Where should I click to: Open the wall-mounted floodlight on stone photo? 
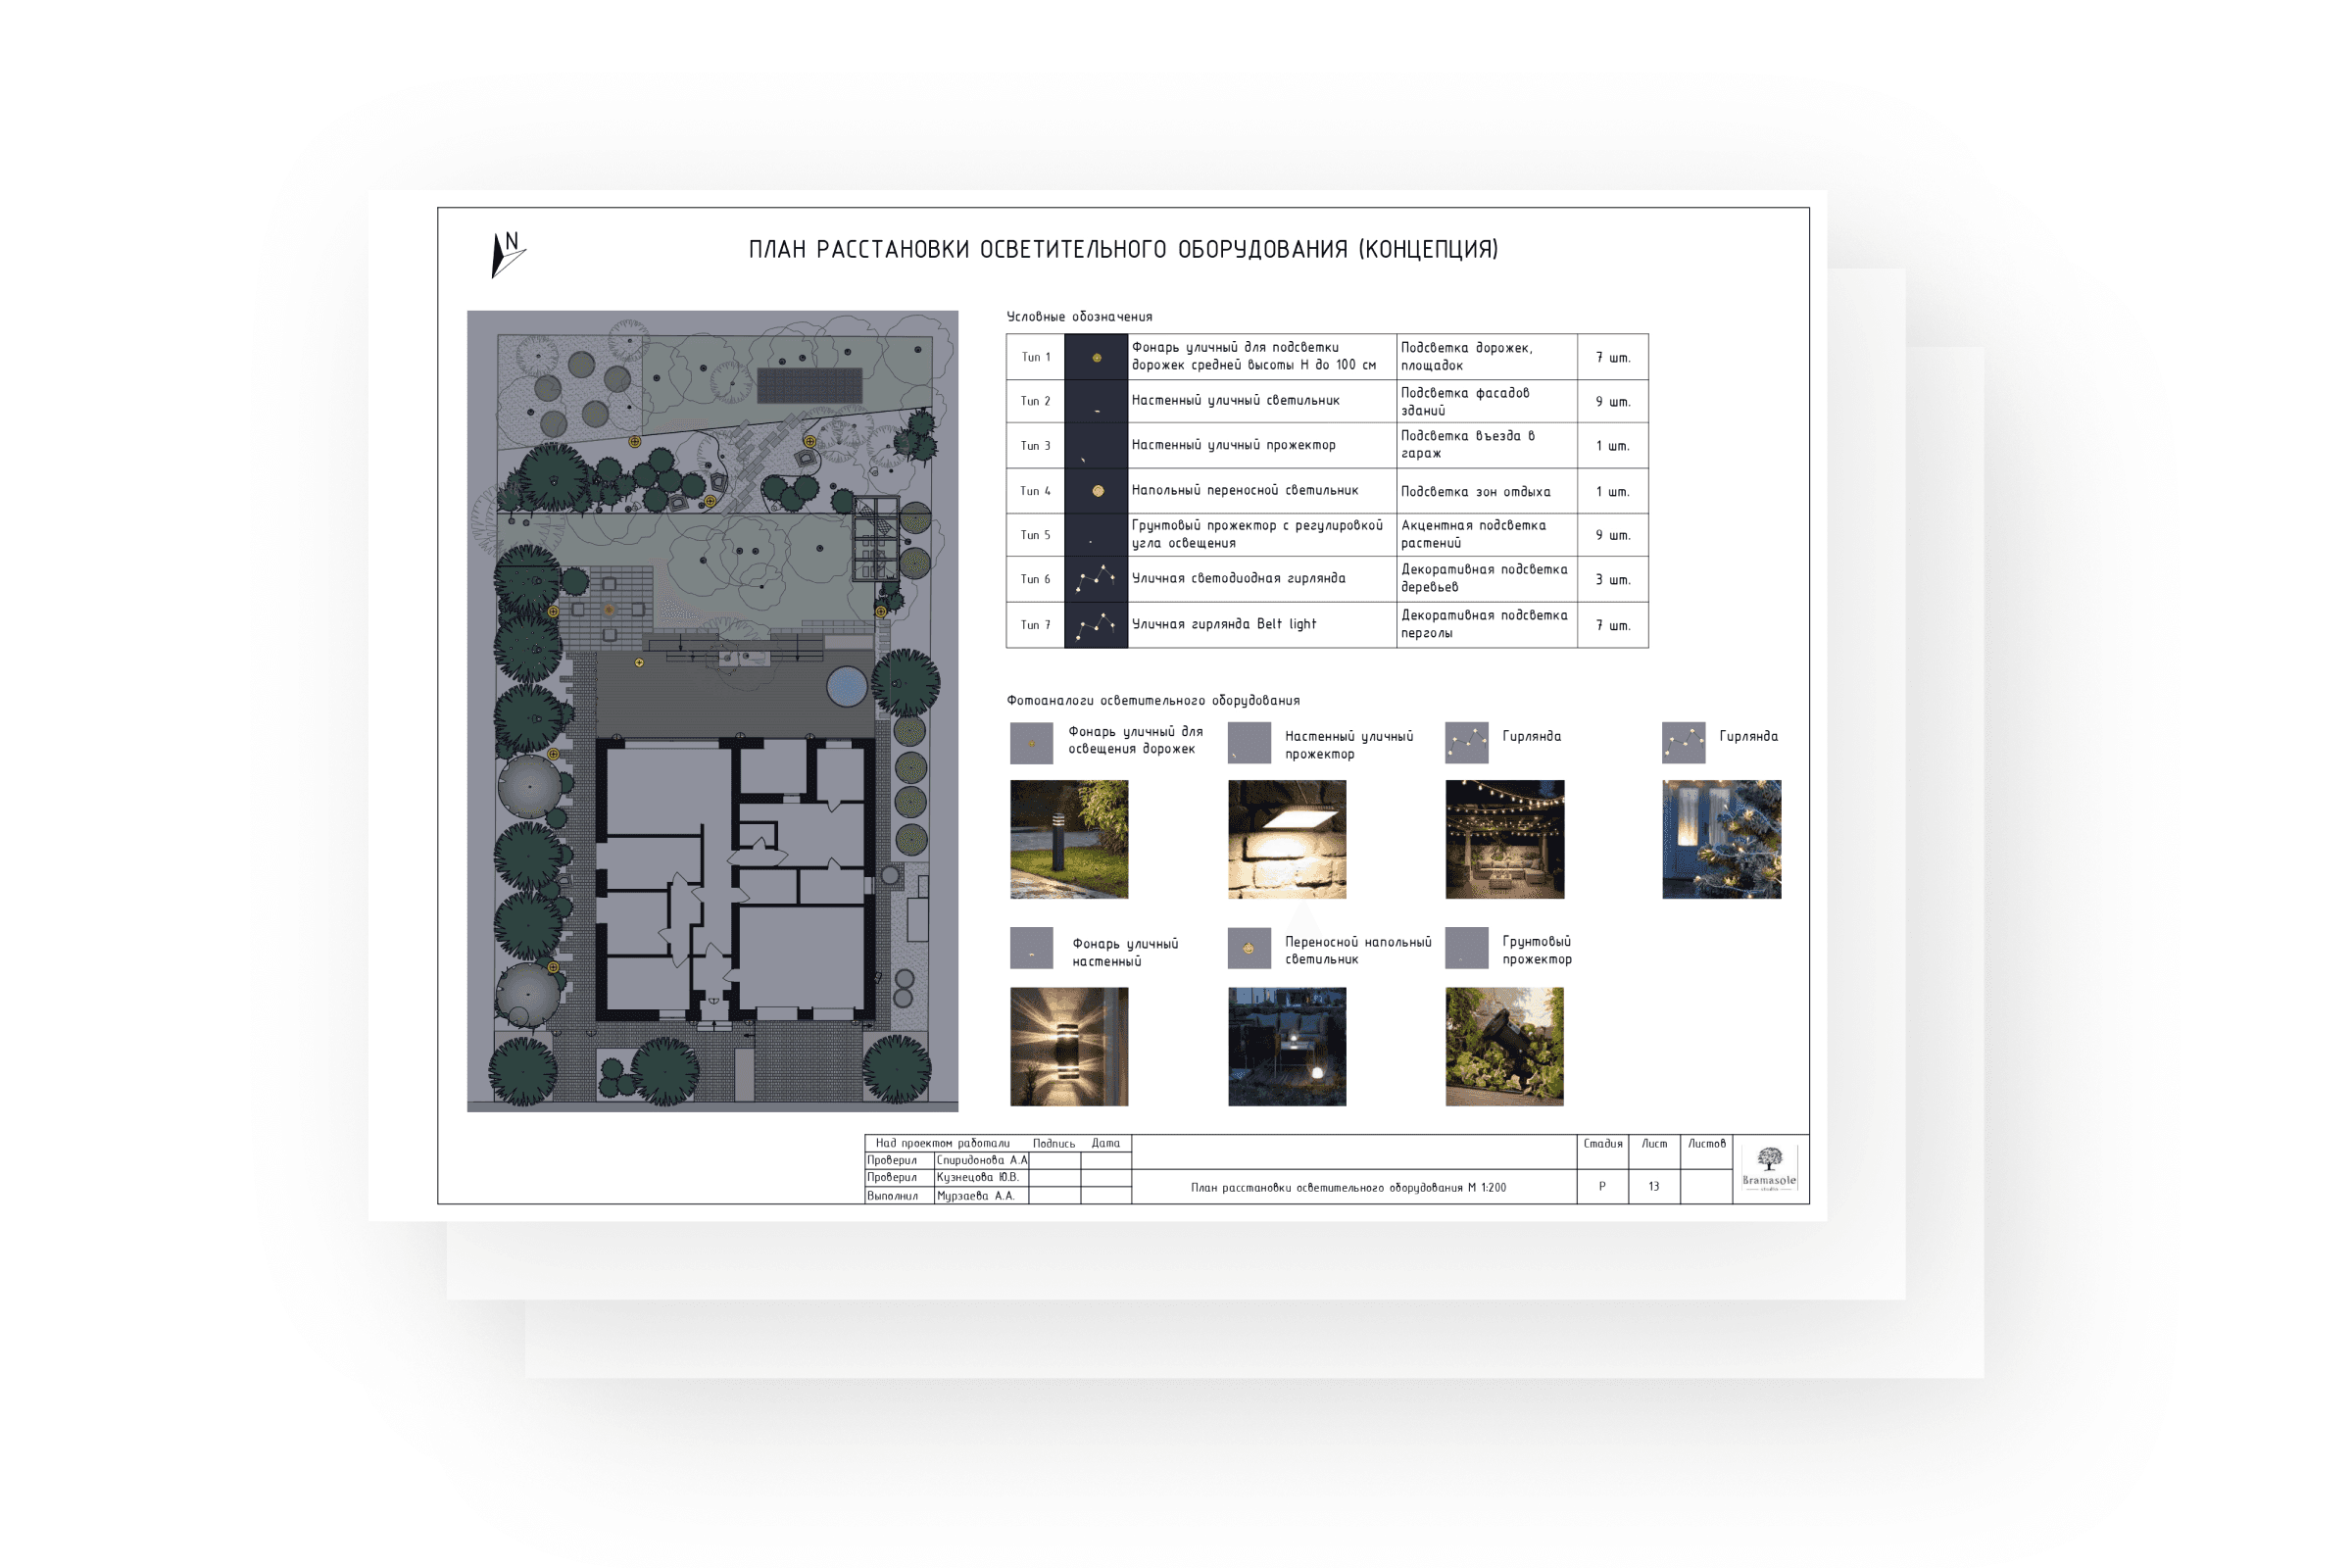tap(1286, 839)
